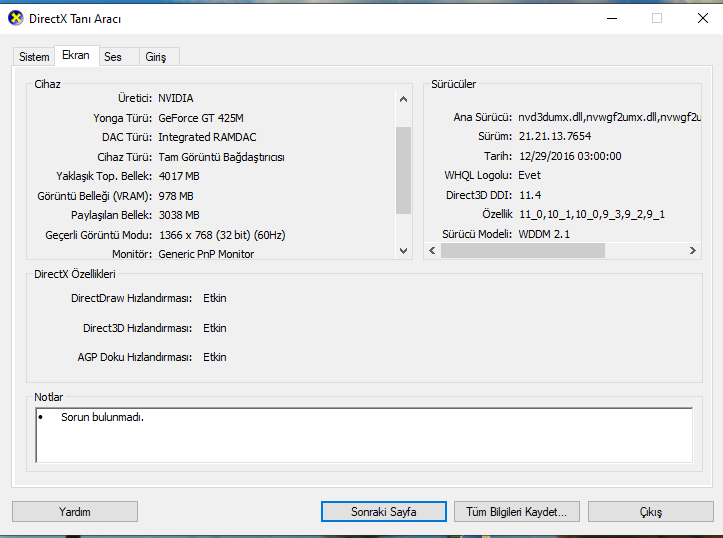723x538 pixels.
Task: Click the 4017 MB memory value
Action: pos(179,176)
